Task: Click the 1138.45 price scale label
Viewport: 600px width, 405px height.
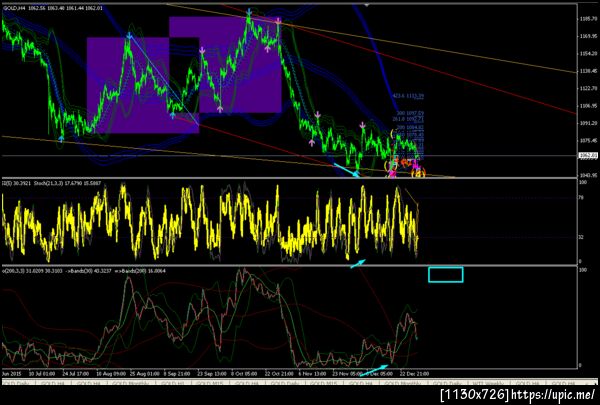Action: click(x=588, y=71)
